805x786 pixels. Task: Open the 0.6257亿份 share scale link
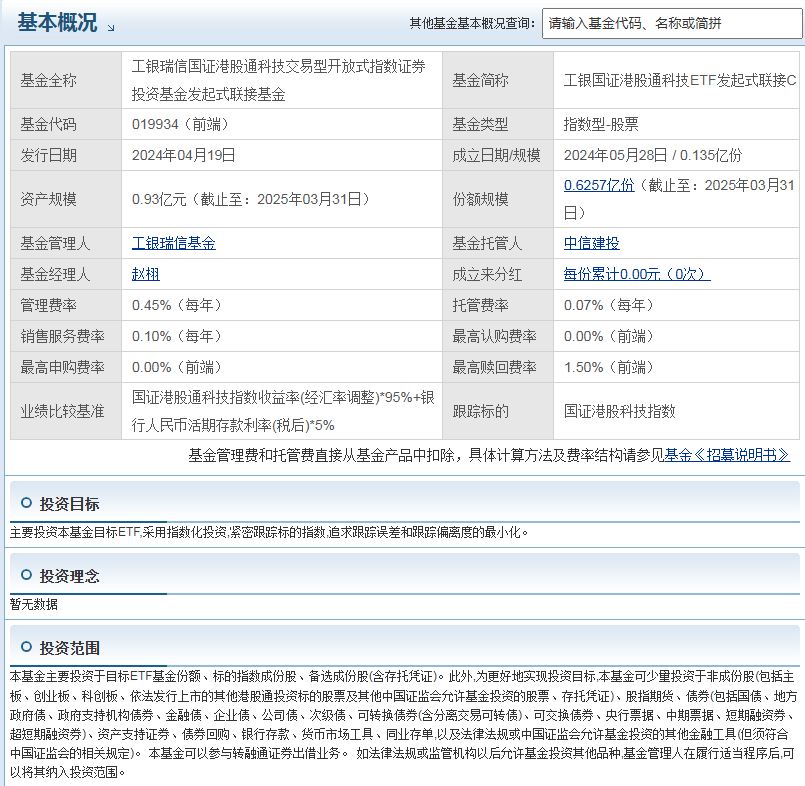click(x=599, y=185)
